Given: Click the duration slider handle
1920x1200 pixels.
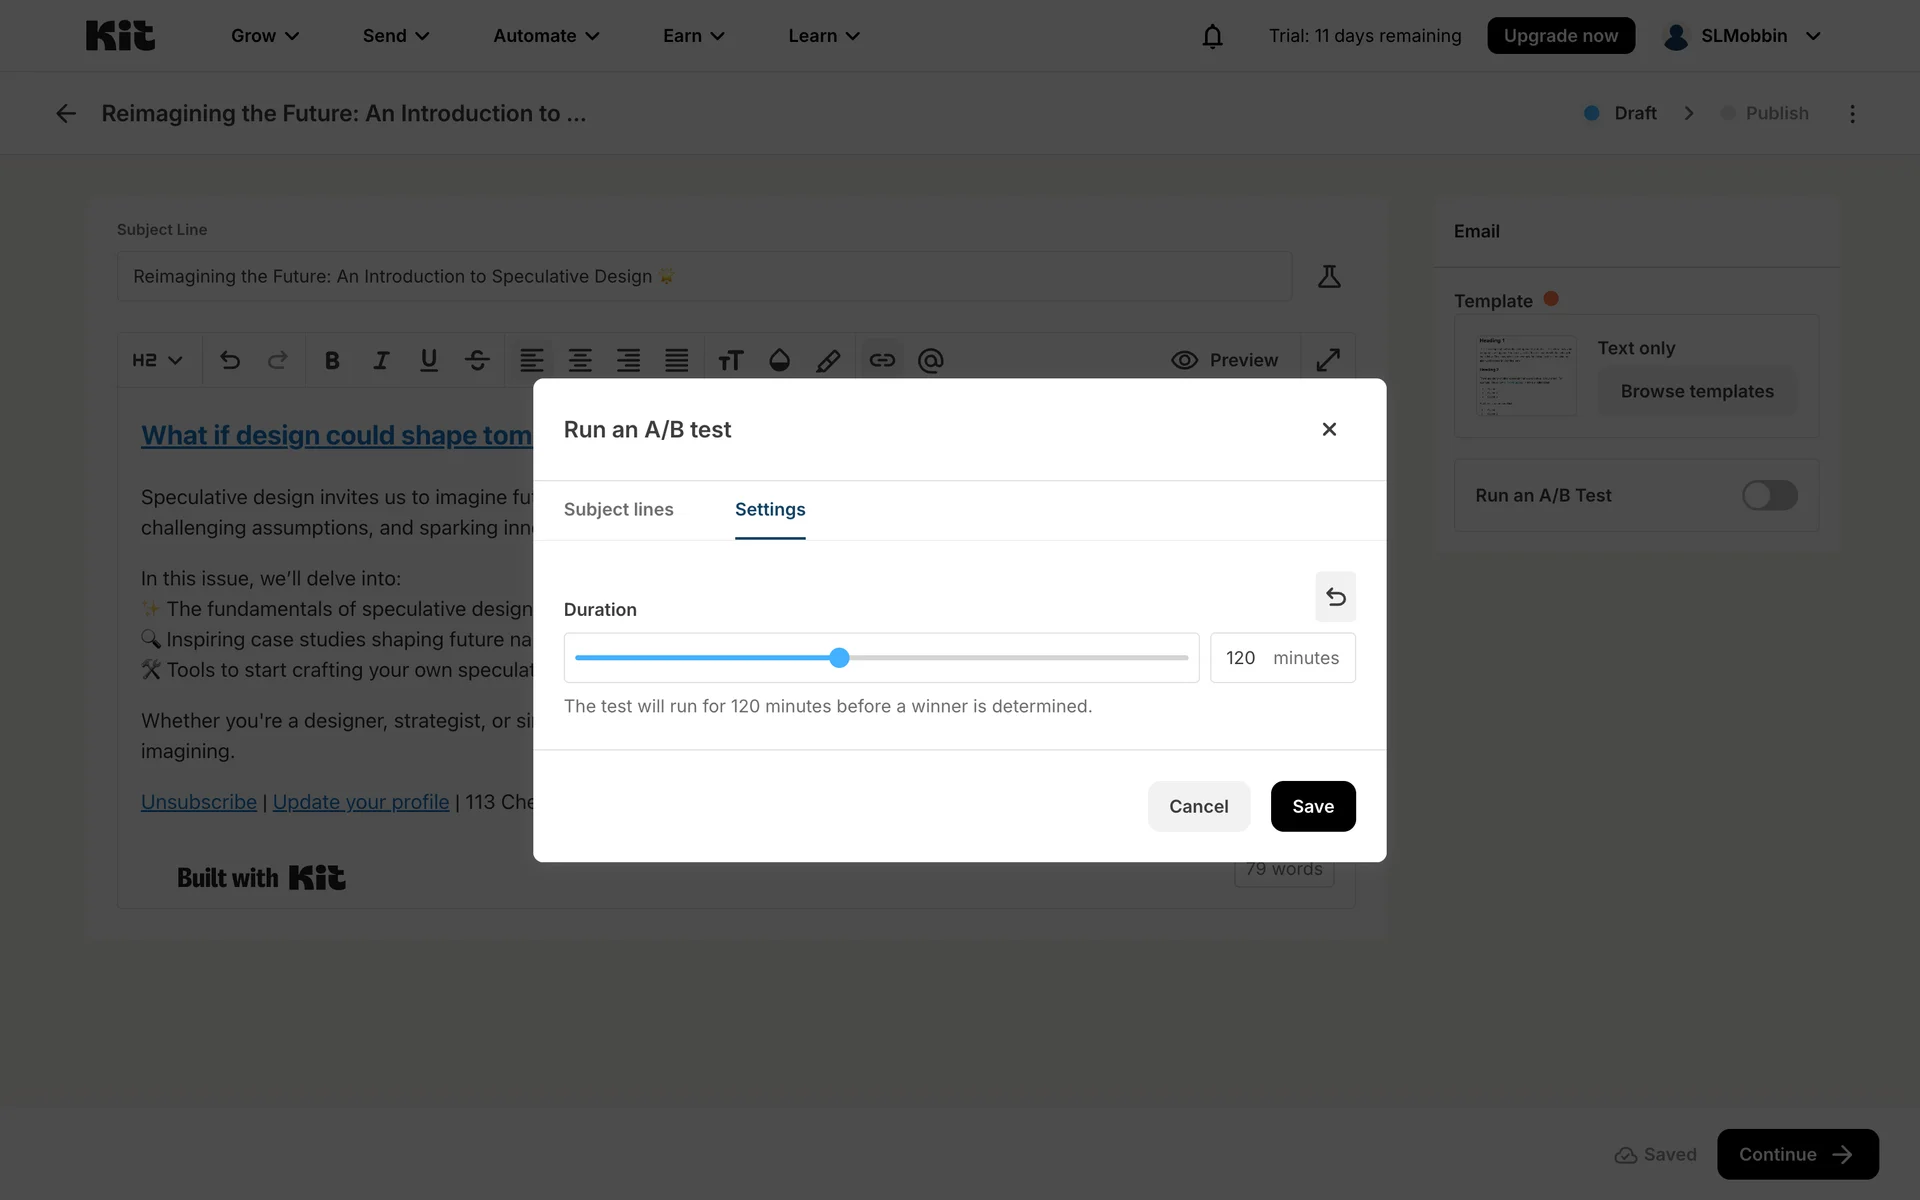Looking at the screenshot, I should click(x=839, y=658).
